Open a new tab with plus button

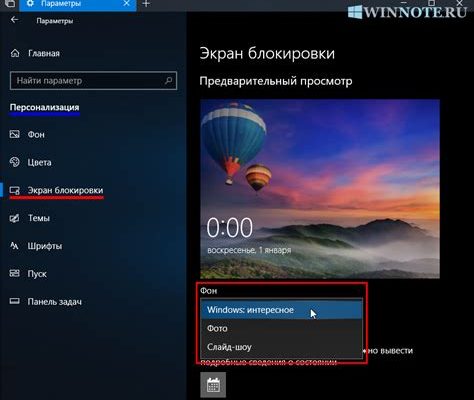[x=146, y=4]
